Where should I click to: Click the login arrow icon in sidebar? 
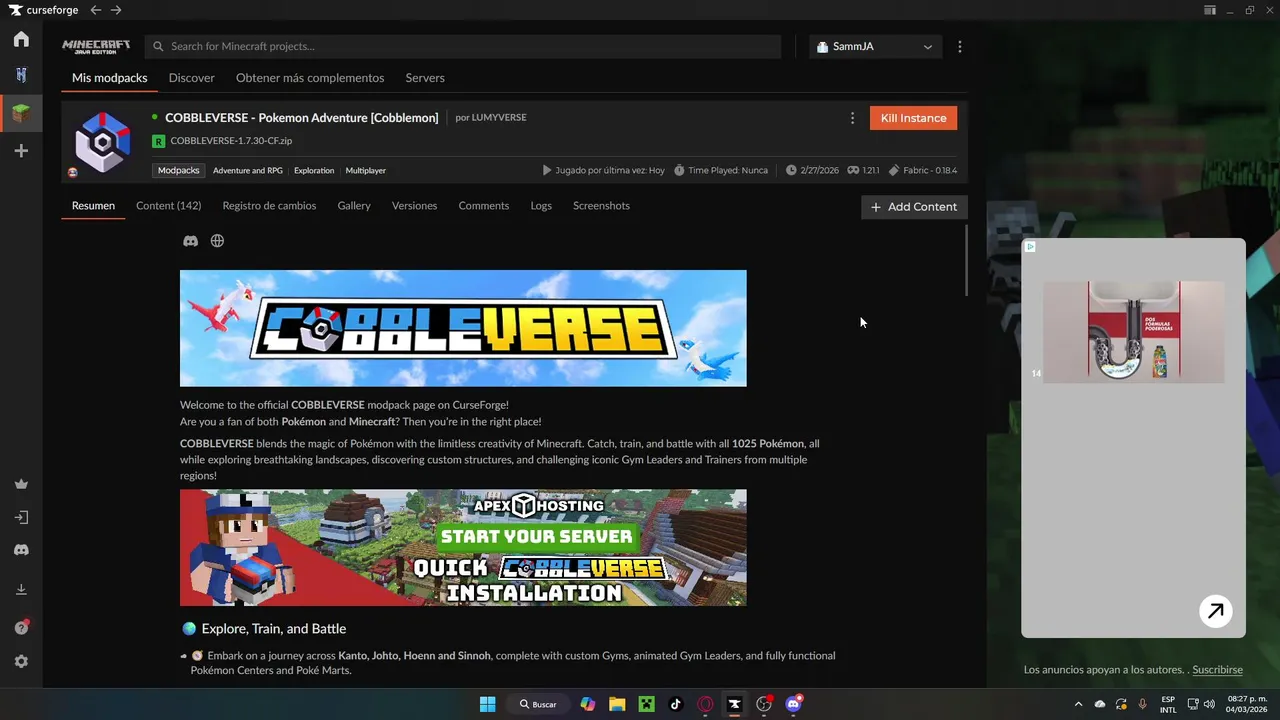click(21, 517)
